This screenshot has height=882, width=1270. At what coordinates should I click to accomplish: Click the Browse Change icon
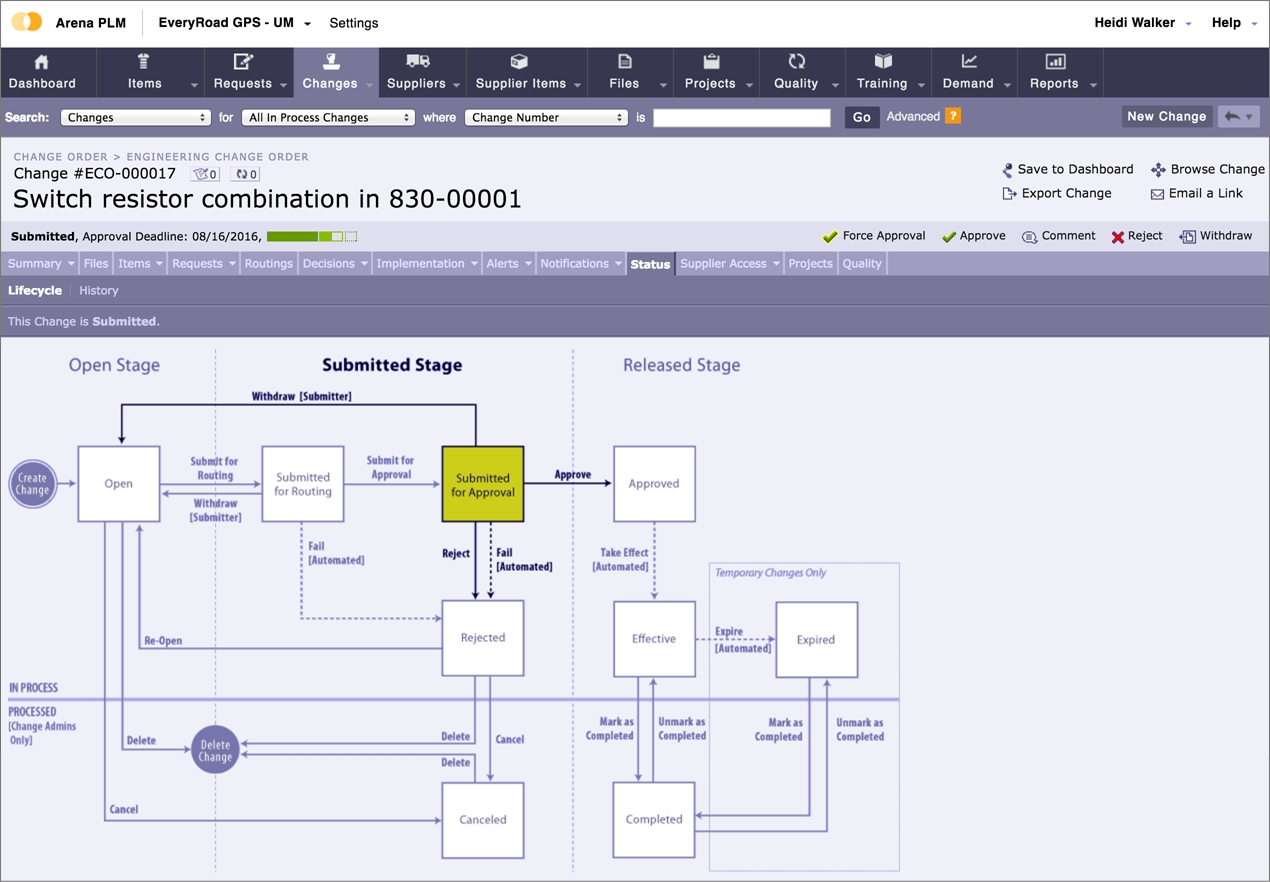1158,170
